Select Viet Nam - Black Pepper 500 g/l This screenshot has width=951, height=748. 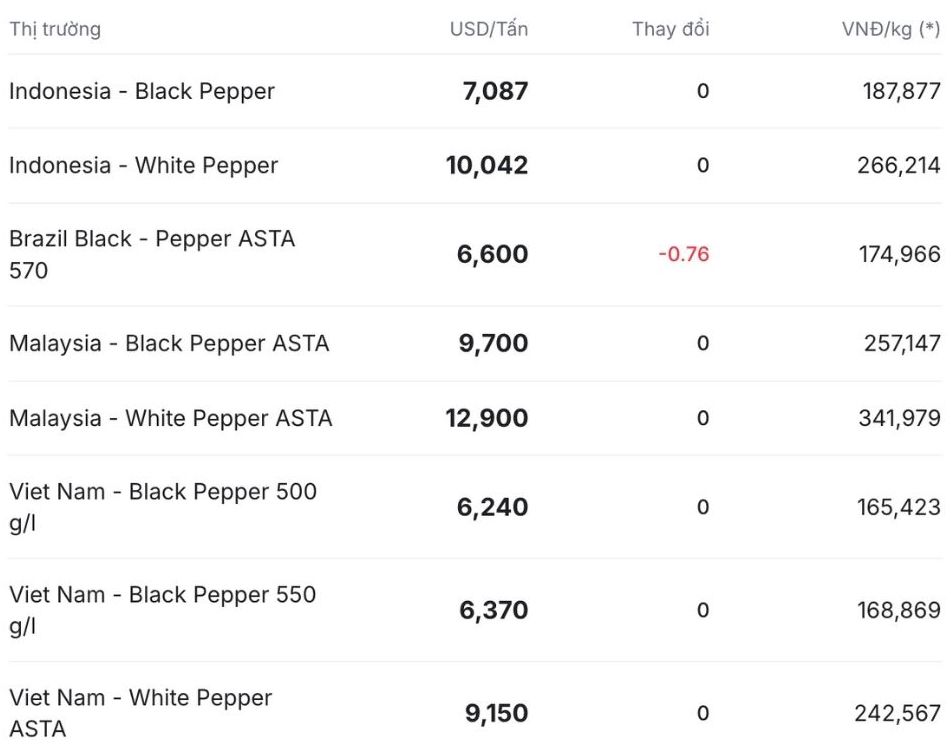tap(163, 507)
